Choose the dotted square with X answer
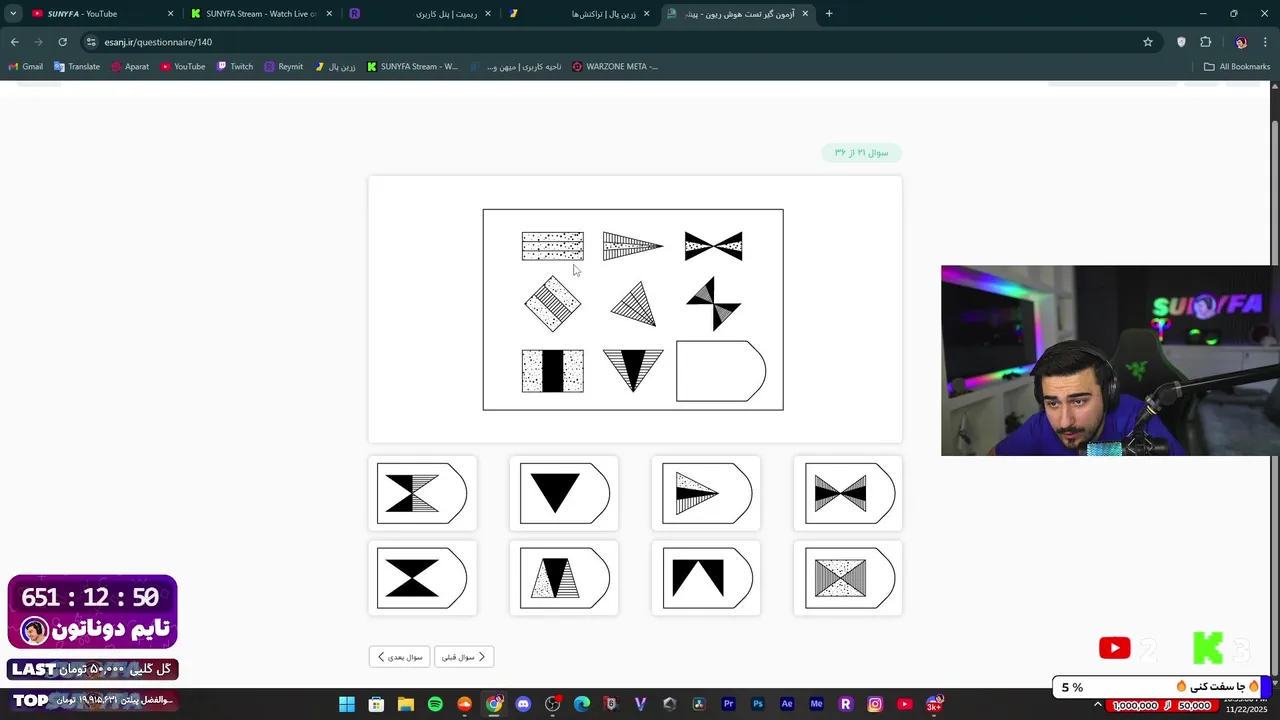This screenshot has height=720, width=1280. [848, 578]
